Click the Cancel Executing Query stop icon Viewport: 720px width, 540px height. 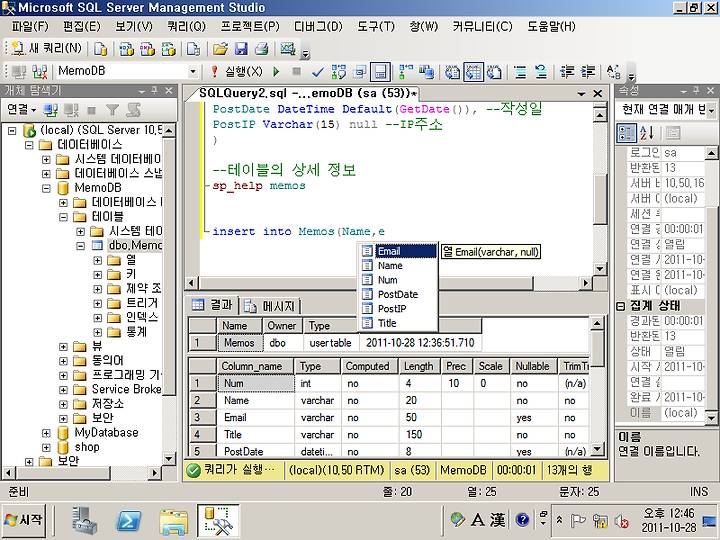(297, 72)
